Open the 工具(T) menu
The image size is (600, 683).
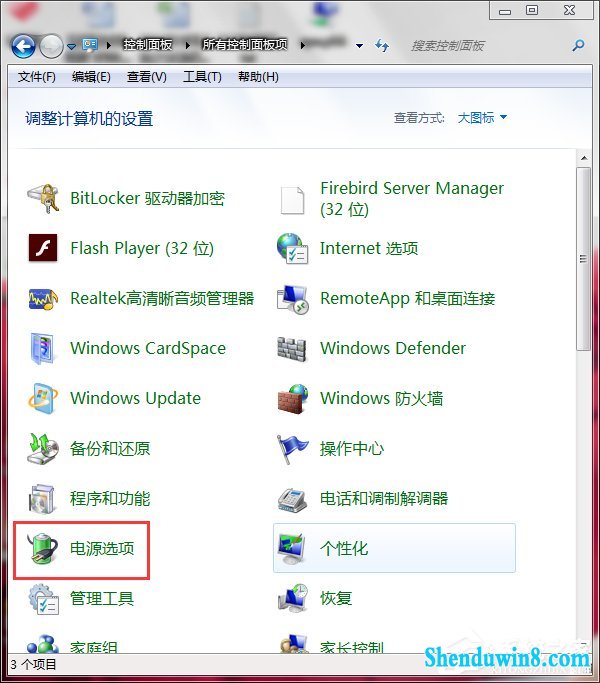202,77
